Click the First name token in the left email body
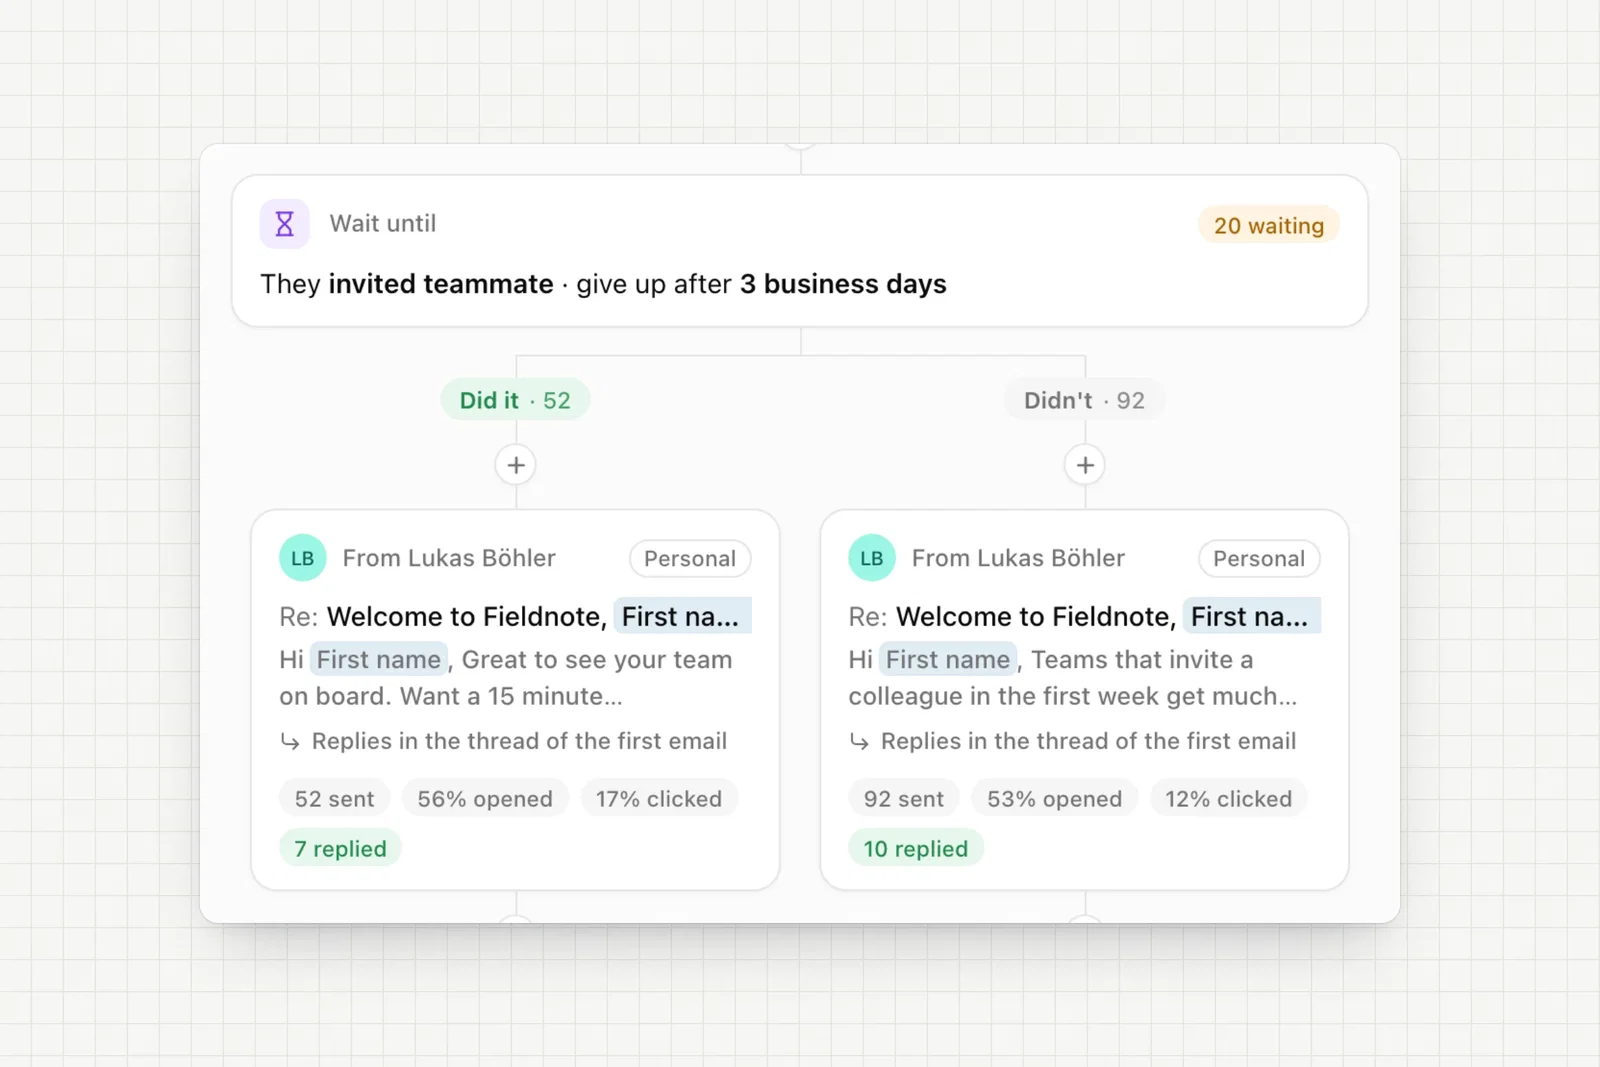 (x=379, y=660)
